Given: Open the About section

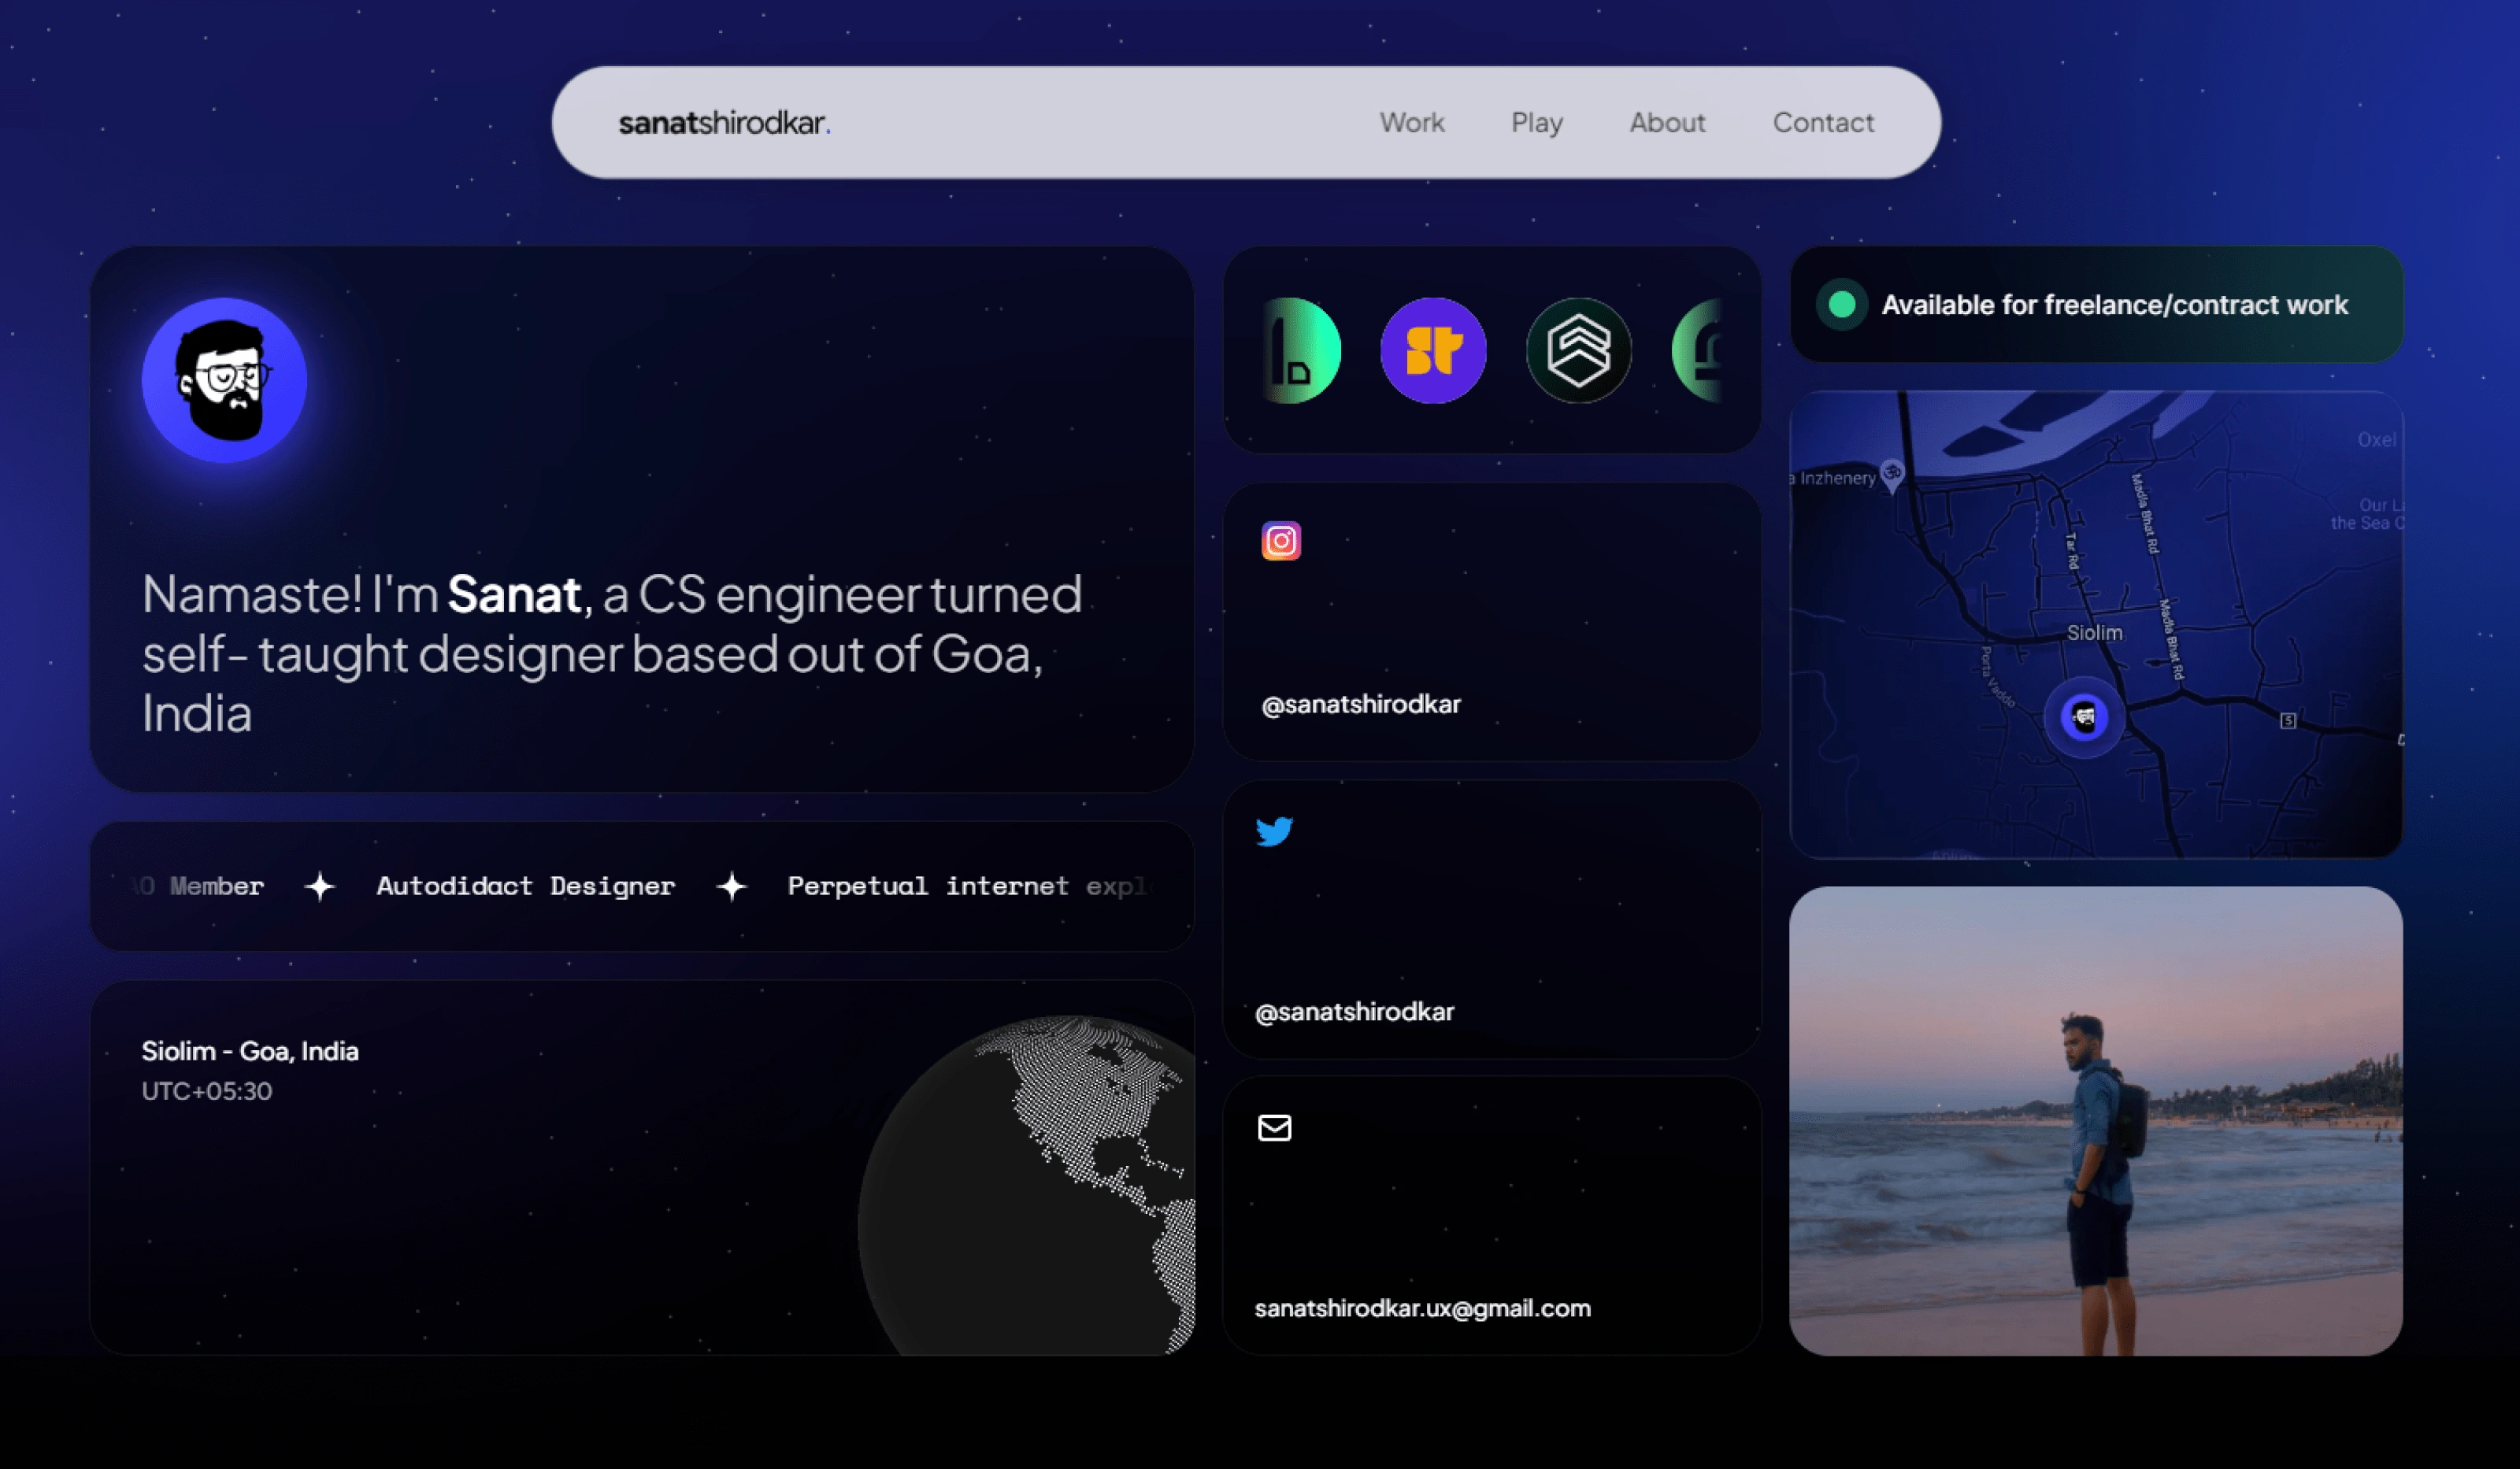Looking at the screenshot, I should pos(1667,123).
